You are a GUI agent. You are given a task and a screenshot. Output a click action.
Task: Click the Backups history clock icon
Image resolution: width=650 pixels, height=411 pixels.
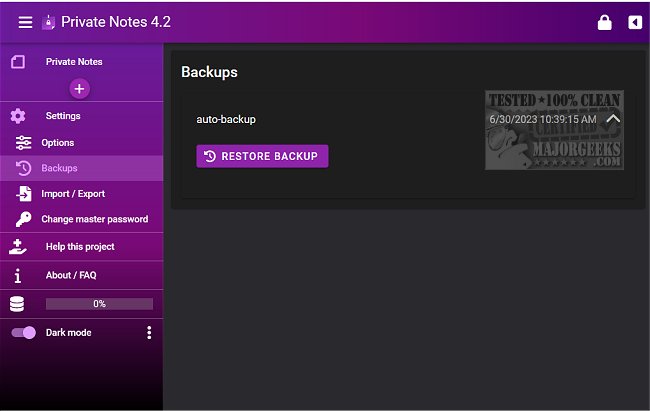[24, 168]
